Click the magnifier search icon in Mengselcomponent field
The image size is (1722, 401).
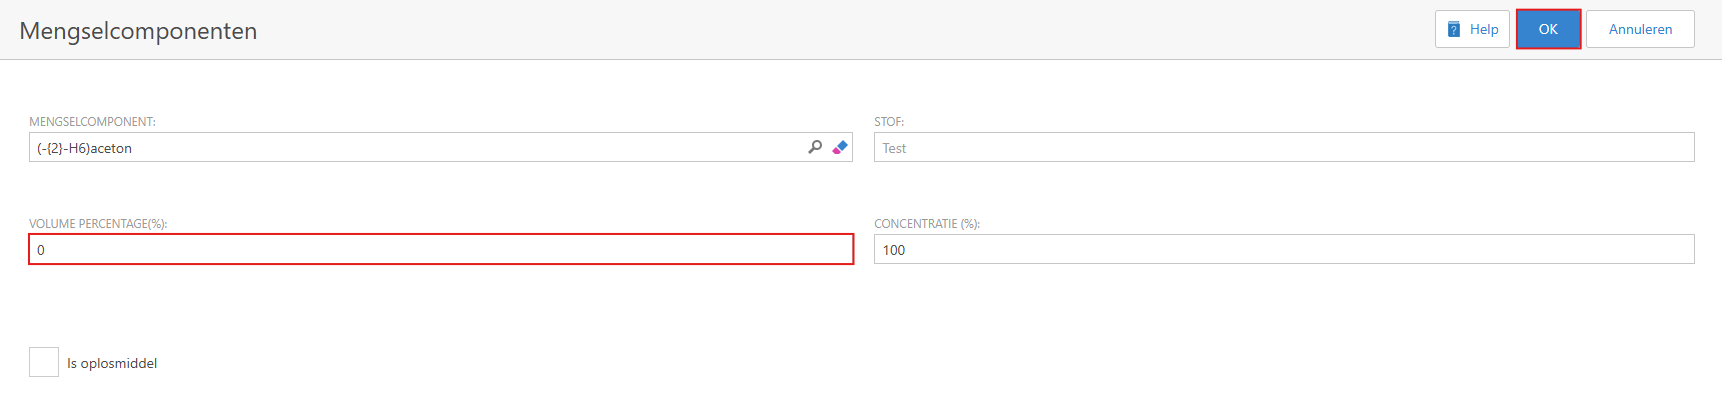[x=815, y=147]
